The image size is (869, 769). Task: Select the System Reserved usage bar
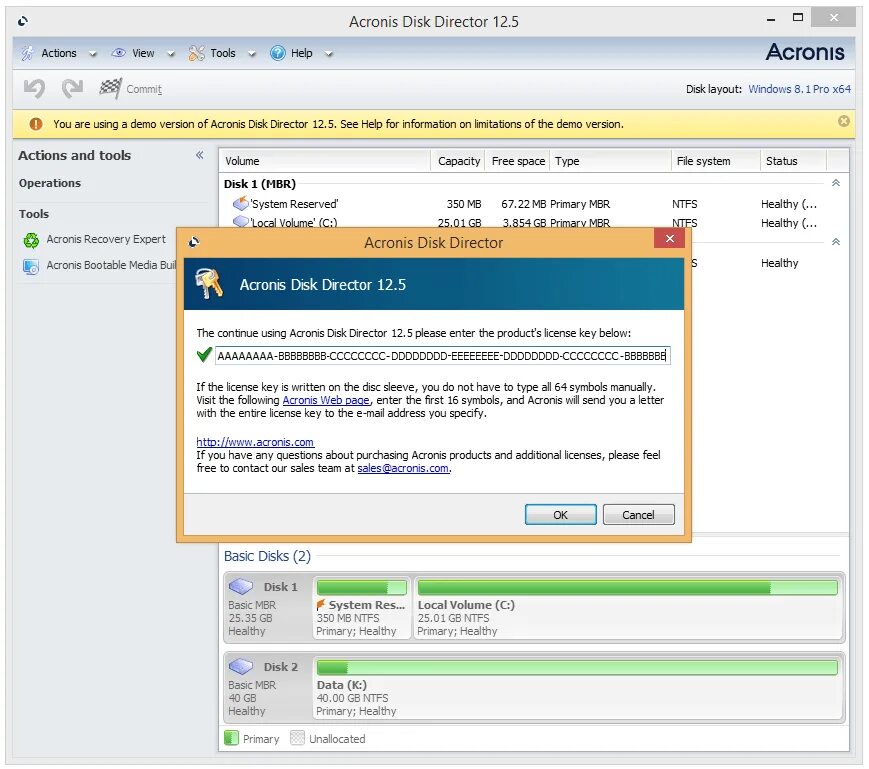[362, 587]
